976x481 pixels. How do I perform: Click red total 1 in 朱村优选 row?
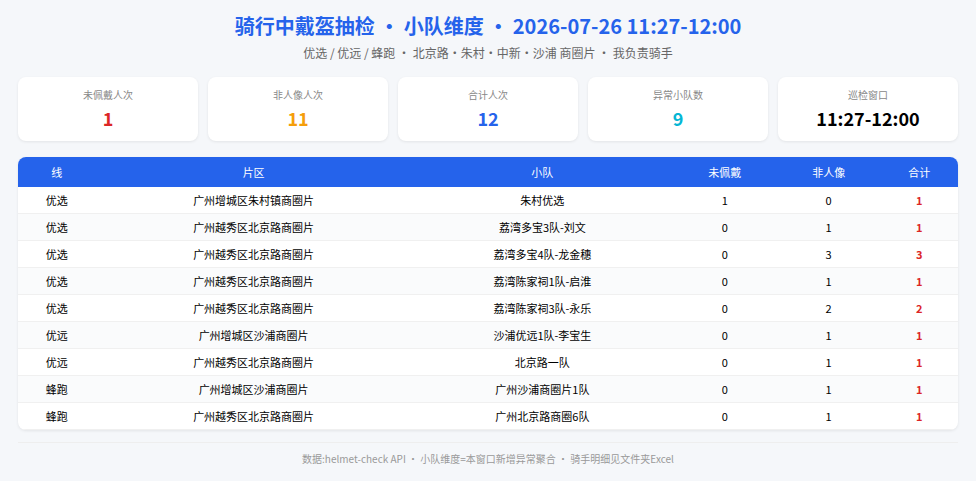pyautogui.click(x=919, y=201)
